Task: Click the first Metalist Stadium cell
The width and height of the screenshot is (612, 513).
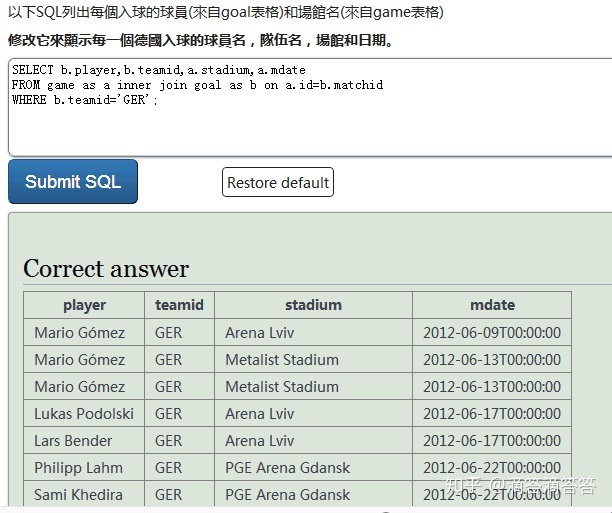Action: [x=282, y=359]
